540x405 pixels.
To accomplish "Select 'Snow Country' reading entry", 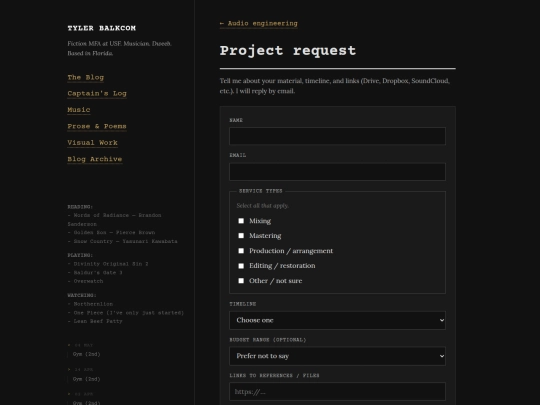I will coord(123,241).
